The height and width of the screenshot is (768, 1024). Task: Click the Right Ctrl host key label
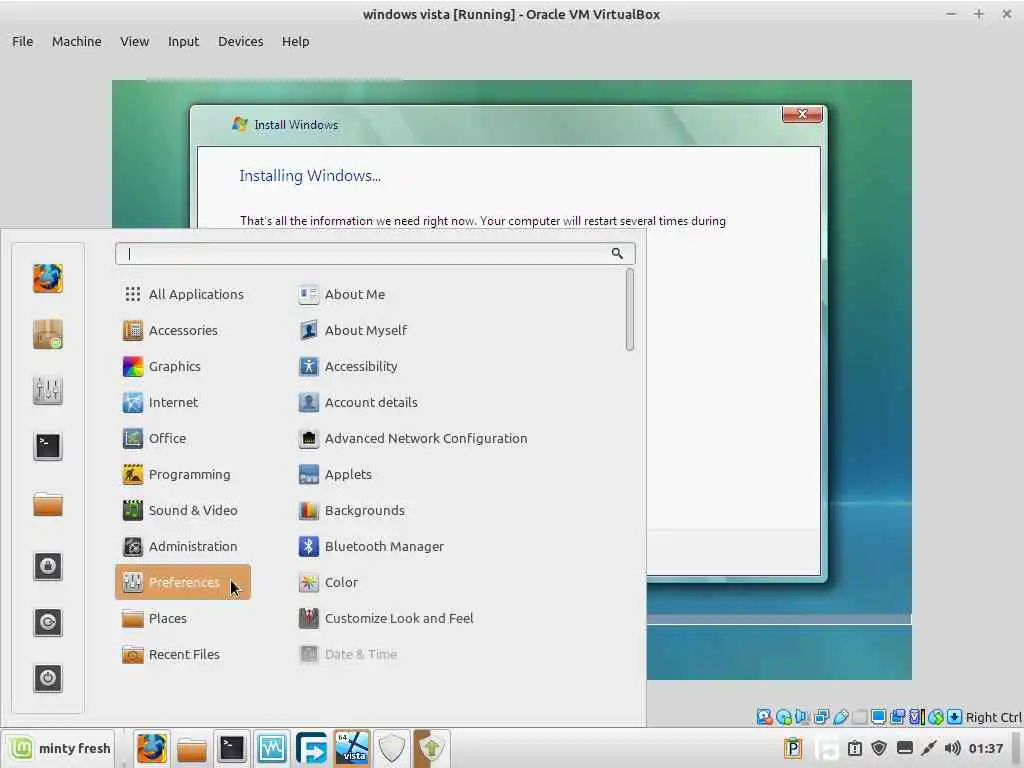click(993, 717)
